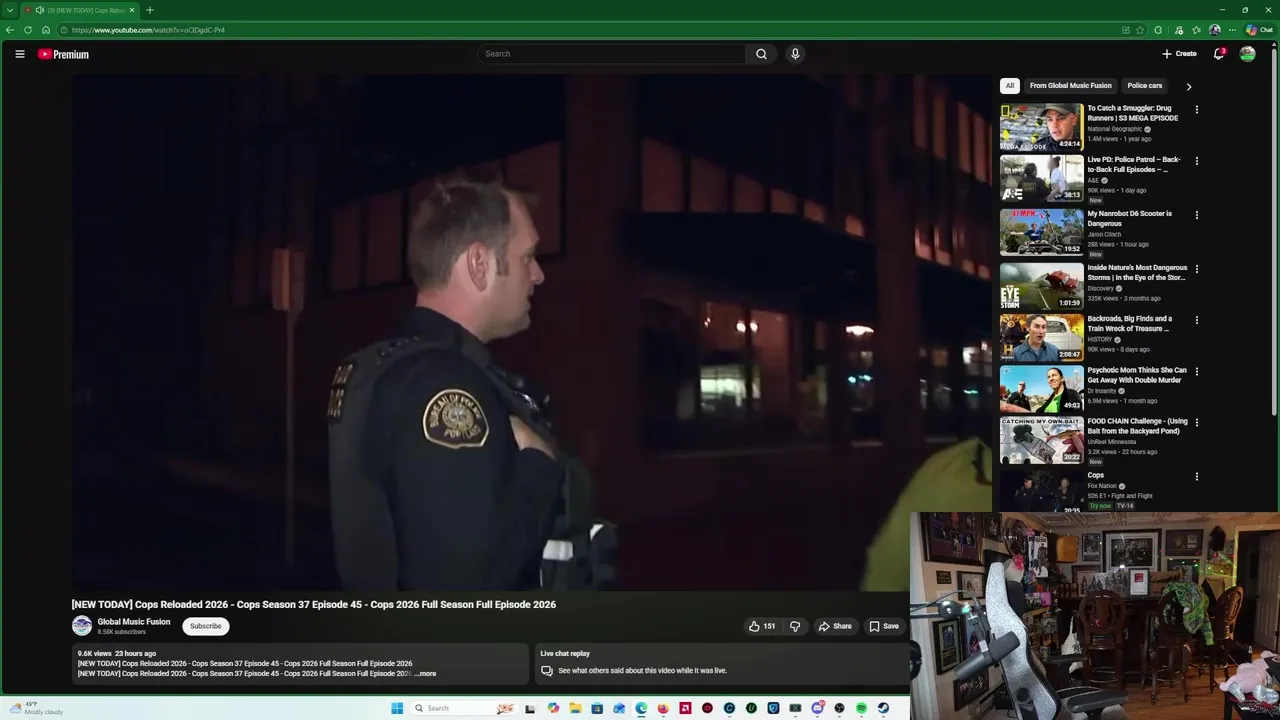Image resolution: width=1280 pixels, height=720 pixels.
Task: Go to YouTube Premium home logo
Action: click(63, 54)
